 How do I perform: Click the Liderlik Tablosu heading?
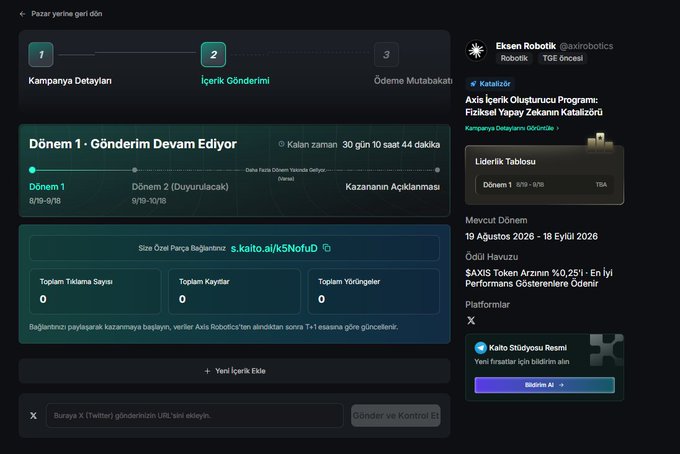505,161
